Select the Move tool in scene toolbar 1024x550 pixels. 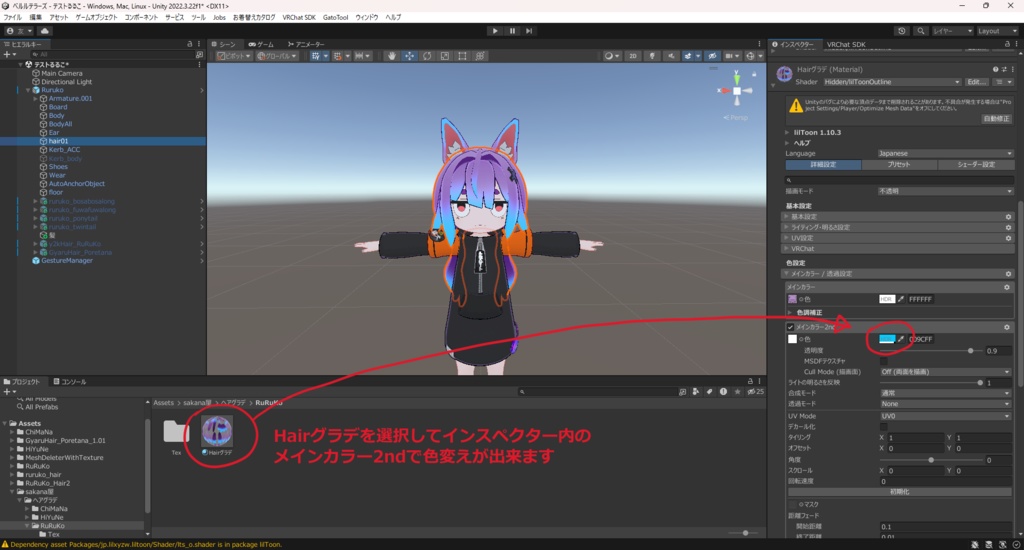tap(409, 56)
